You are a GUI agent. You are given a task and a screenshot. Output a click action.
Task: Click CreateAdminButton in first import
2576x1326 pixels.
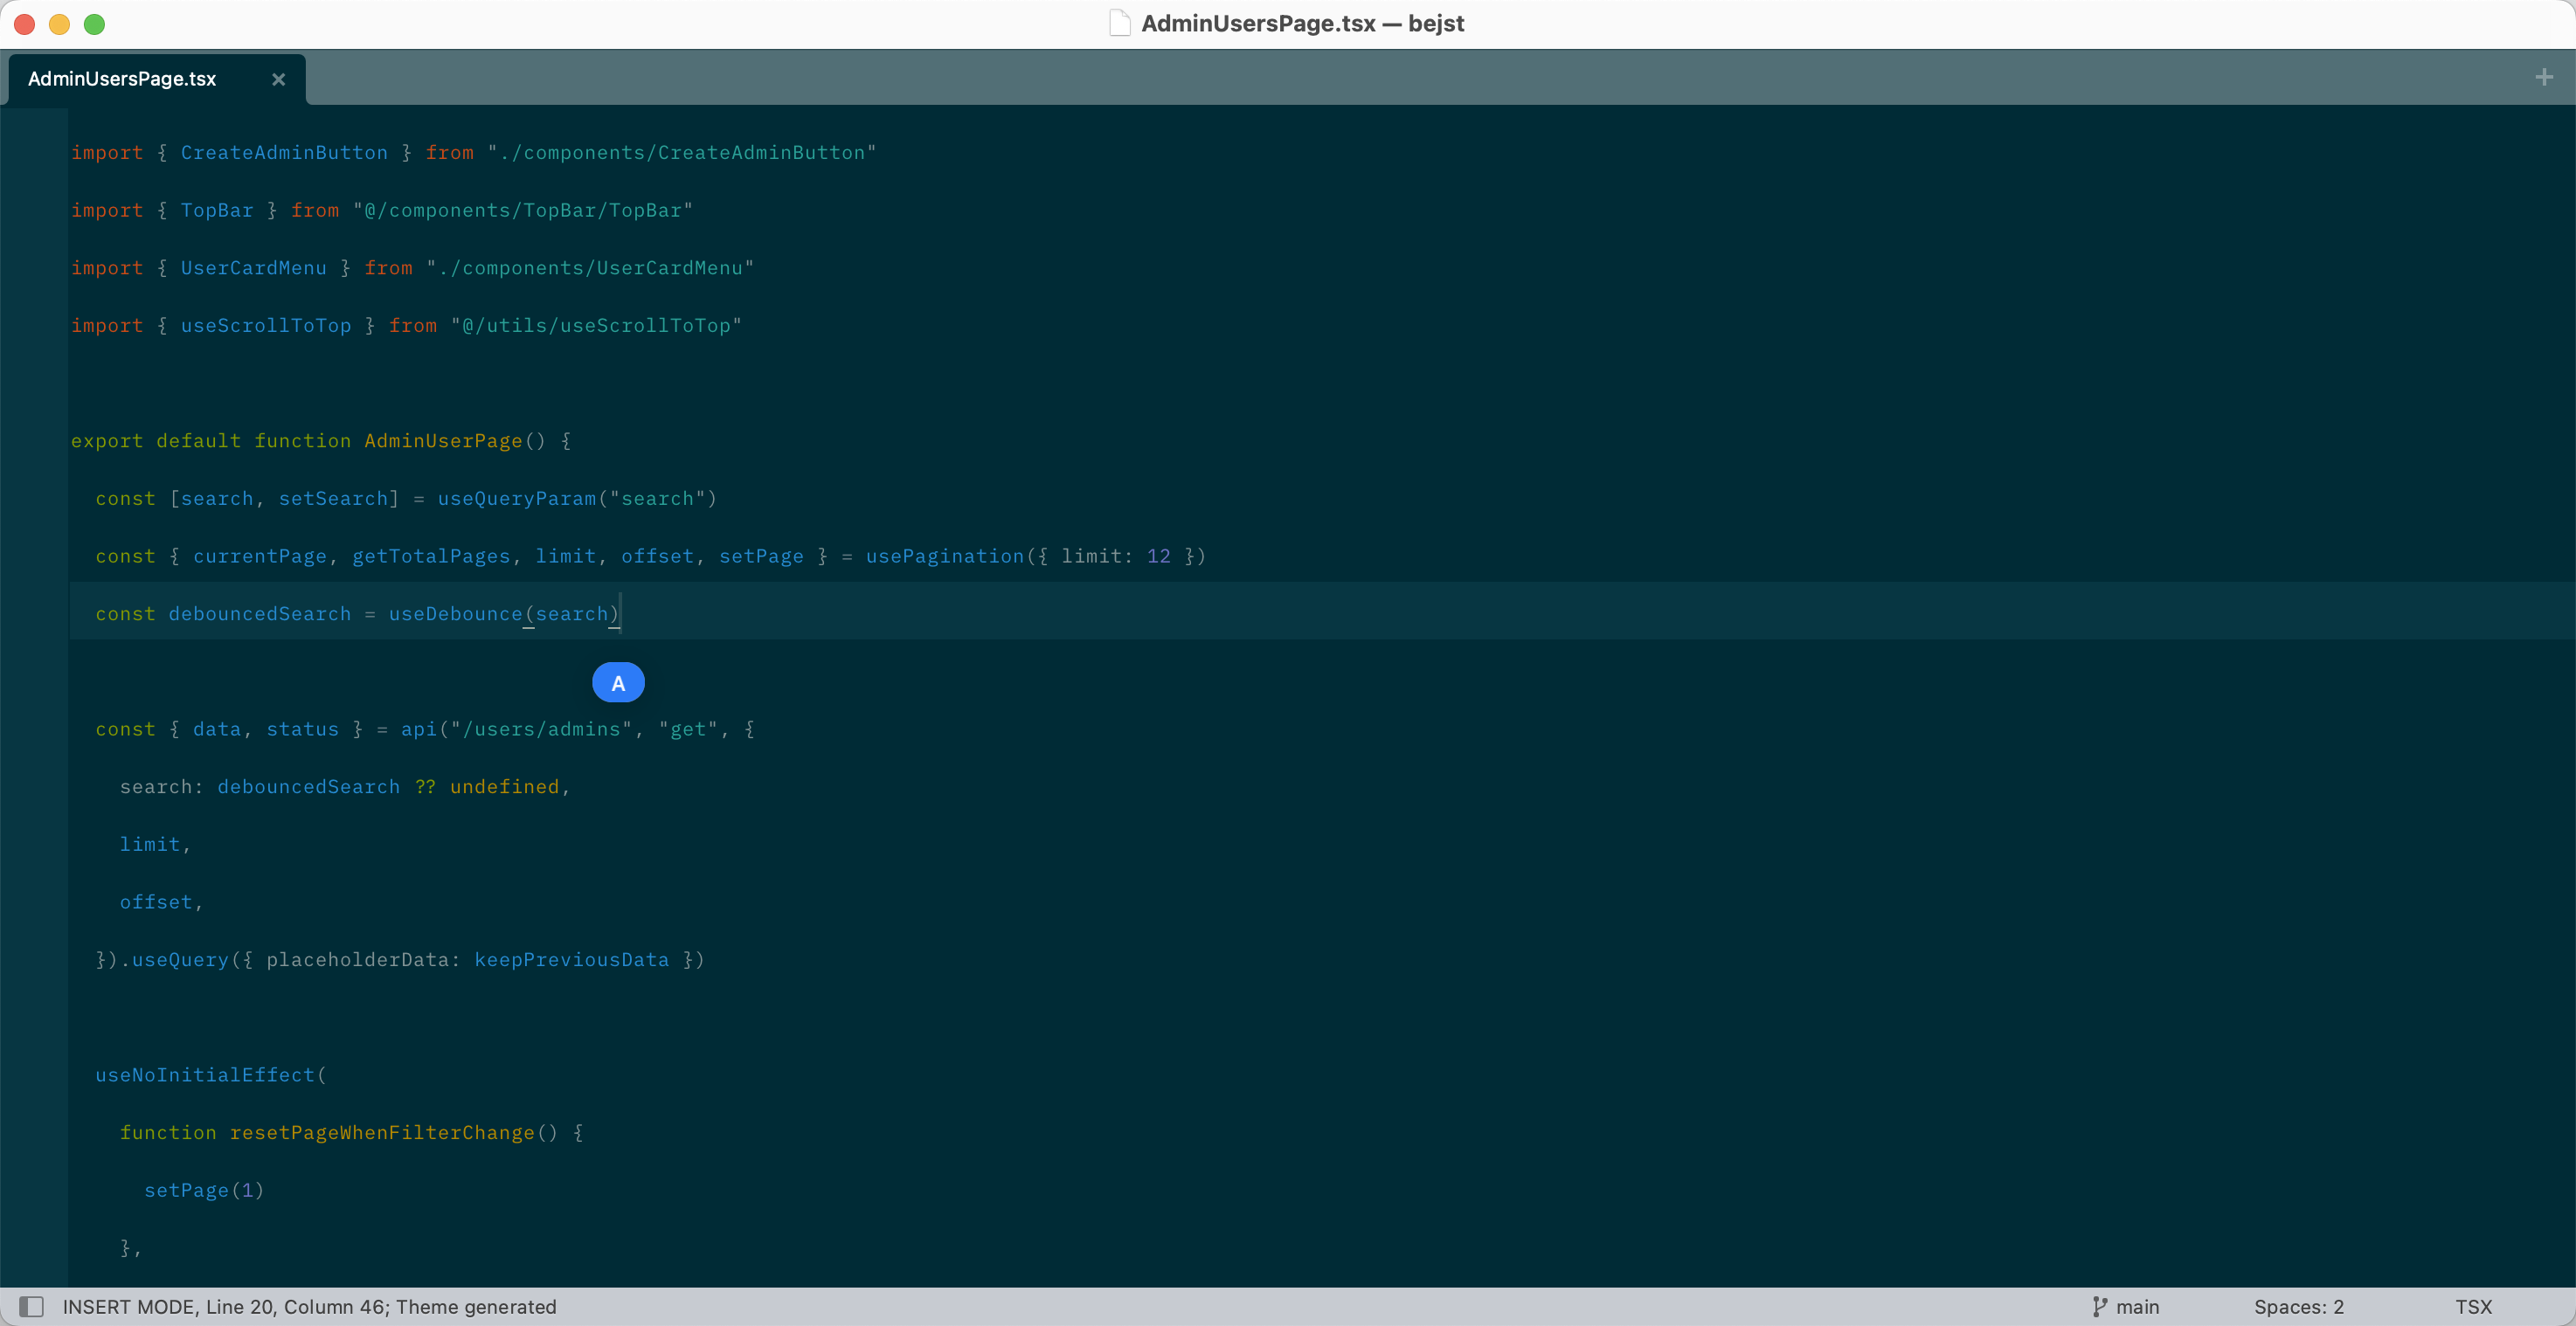(284, 153)
